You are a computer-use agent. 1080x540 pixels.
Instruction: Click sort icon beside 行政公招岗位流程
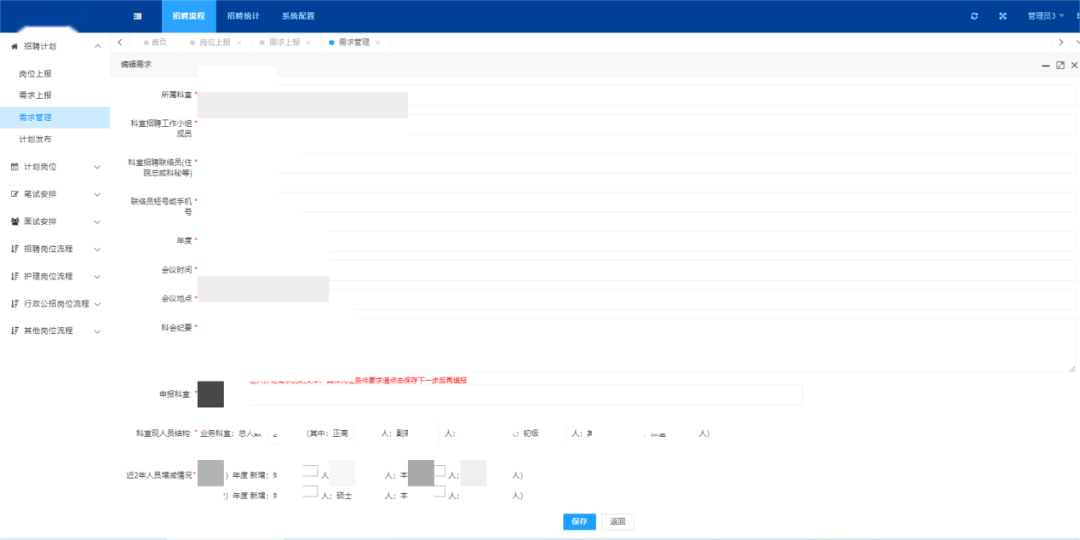(x=14, y=303)
